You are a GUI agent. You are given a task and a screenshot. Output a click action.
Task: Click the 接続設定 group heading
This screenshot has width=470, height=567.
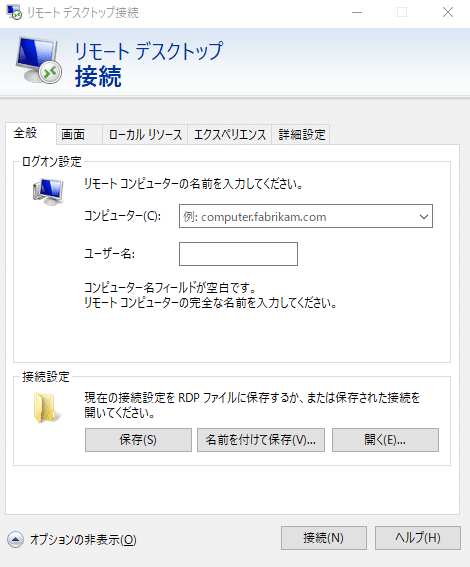click(46, 377)
